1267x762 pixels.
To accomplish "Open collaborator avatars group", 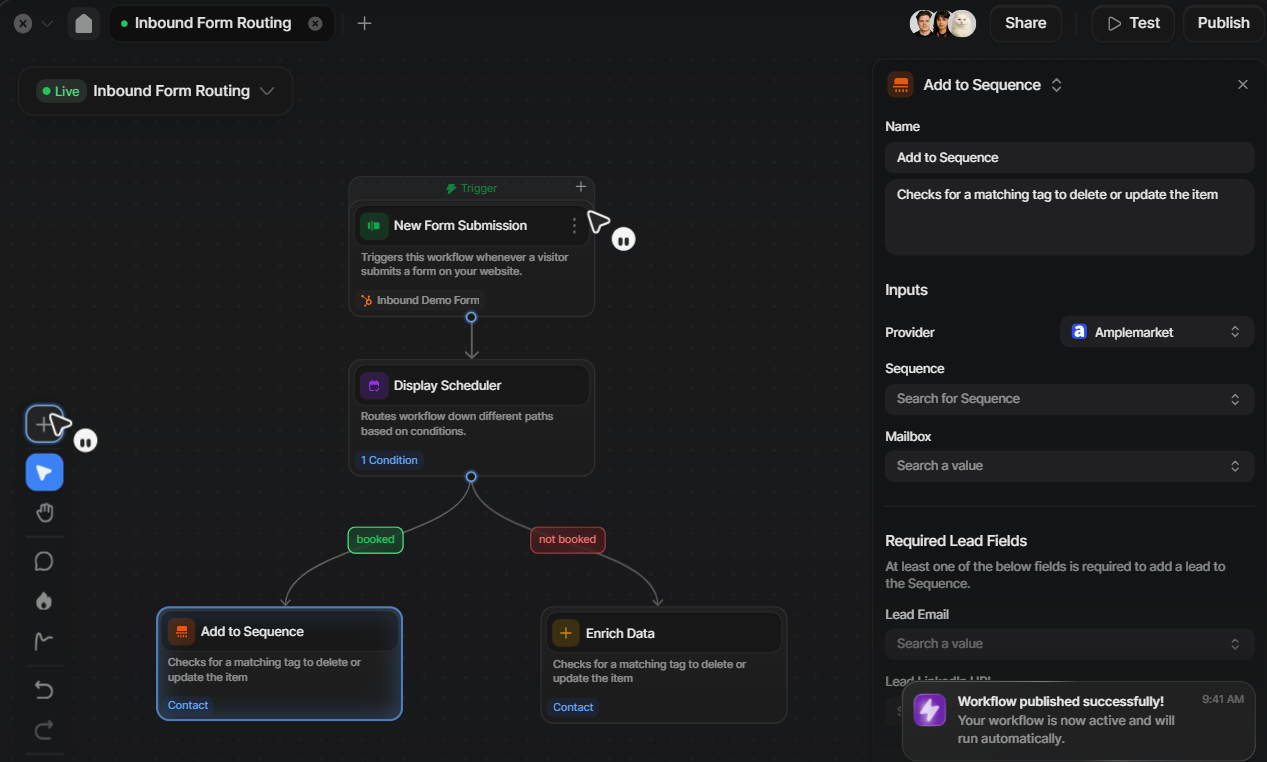I will tap(942, 23).
